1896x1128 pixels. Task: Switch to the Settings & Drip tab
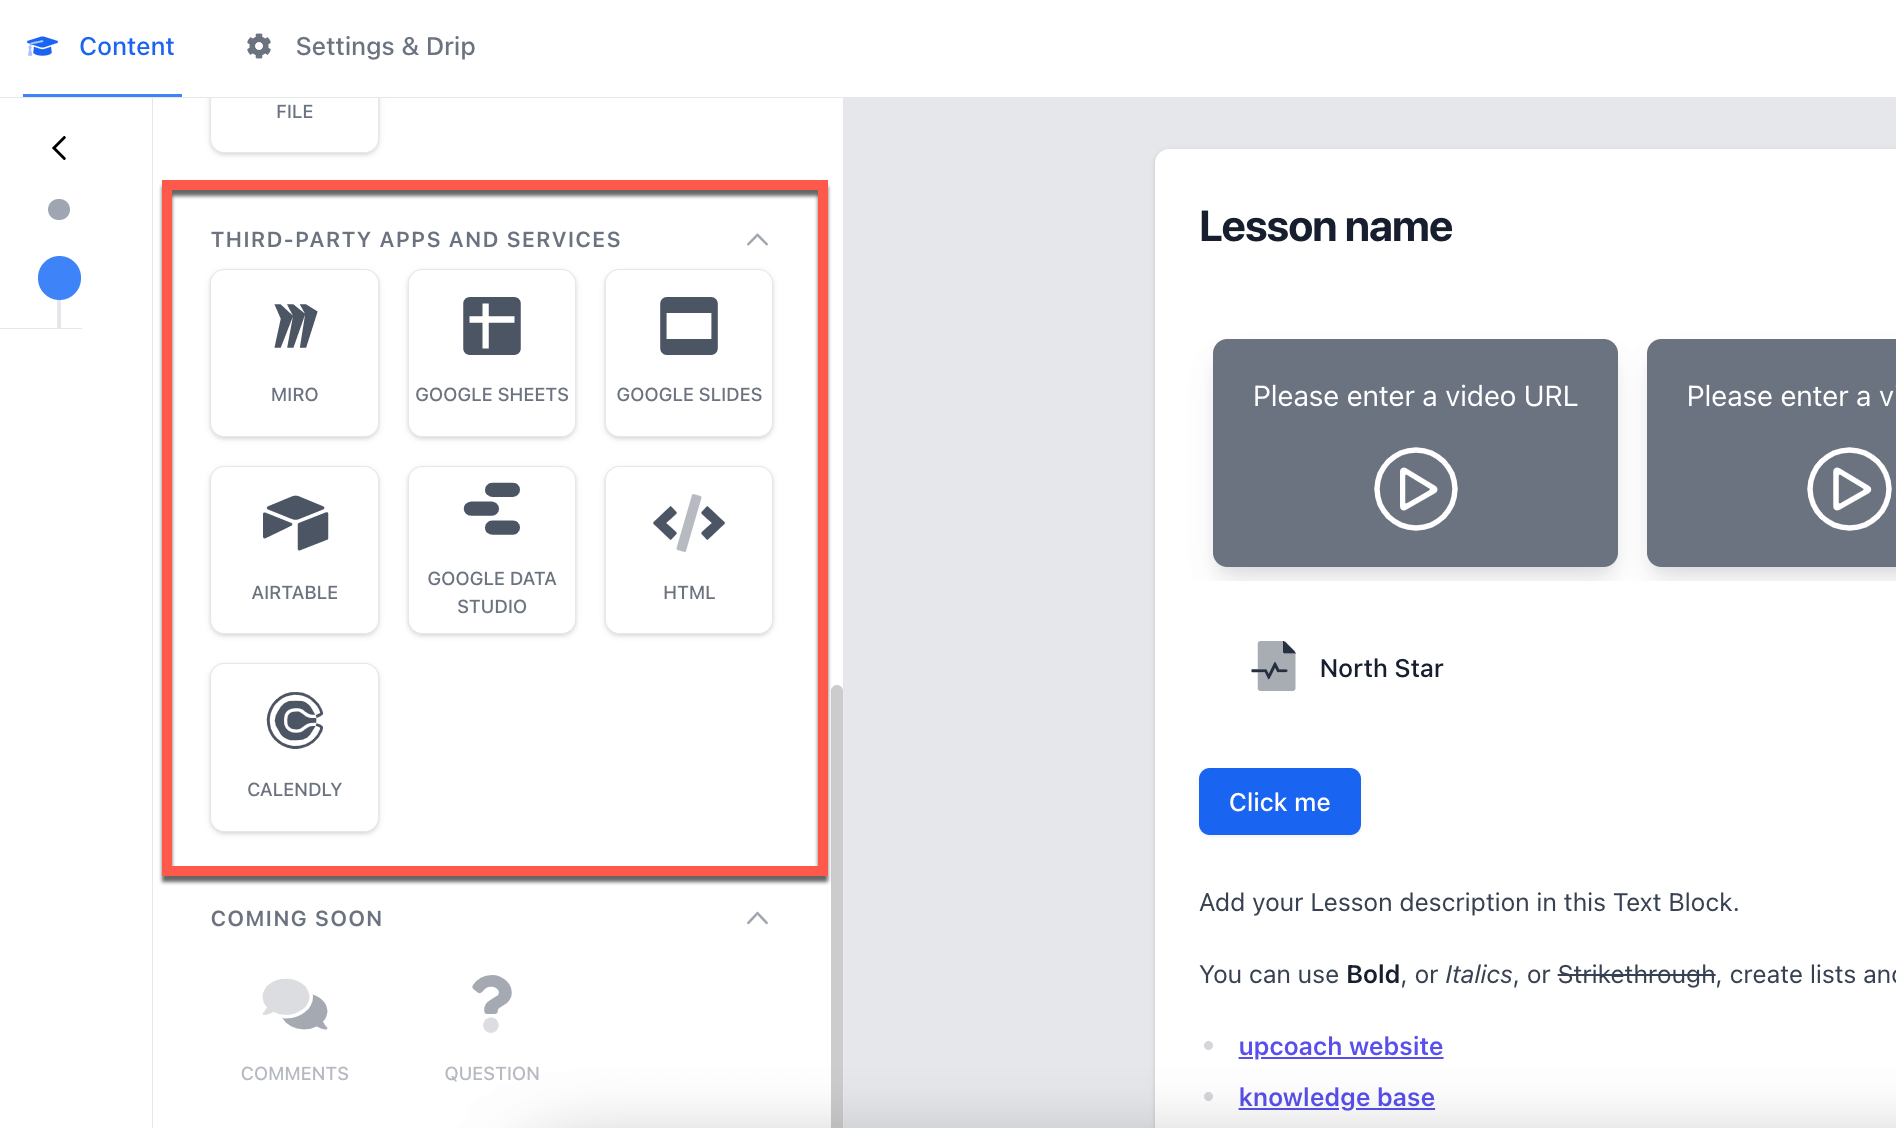384,45
